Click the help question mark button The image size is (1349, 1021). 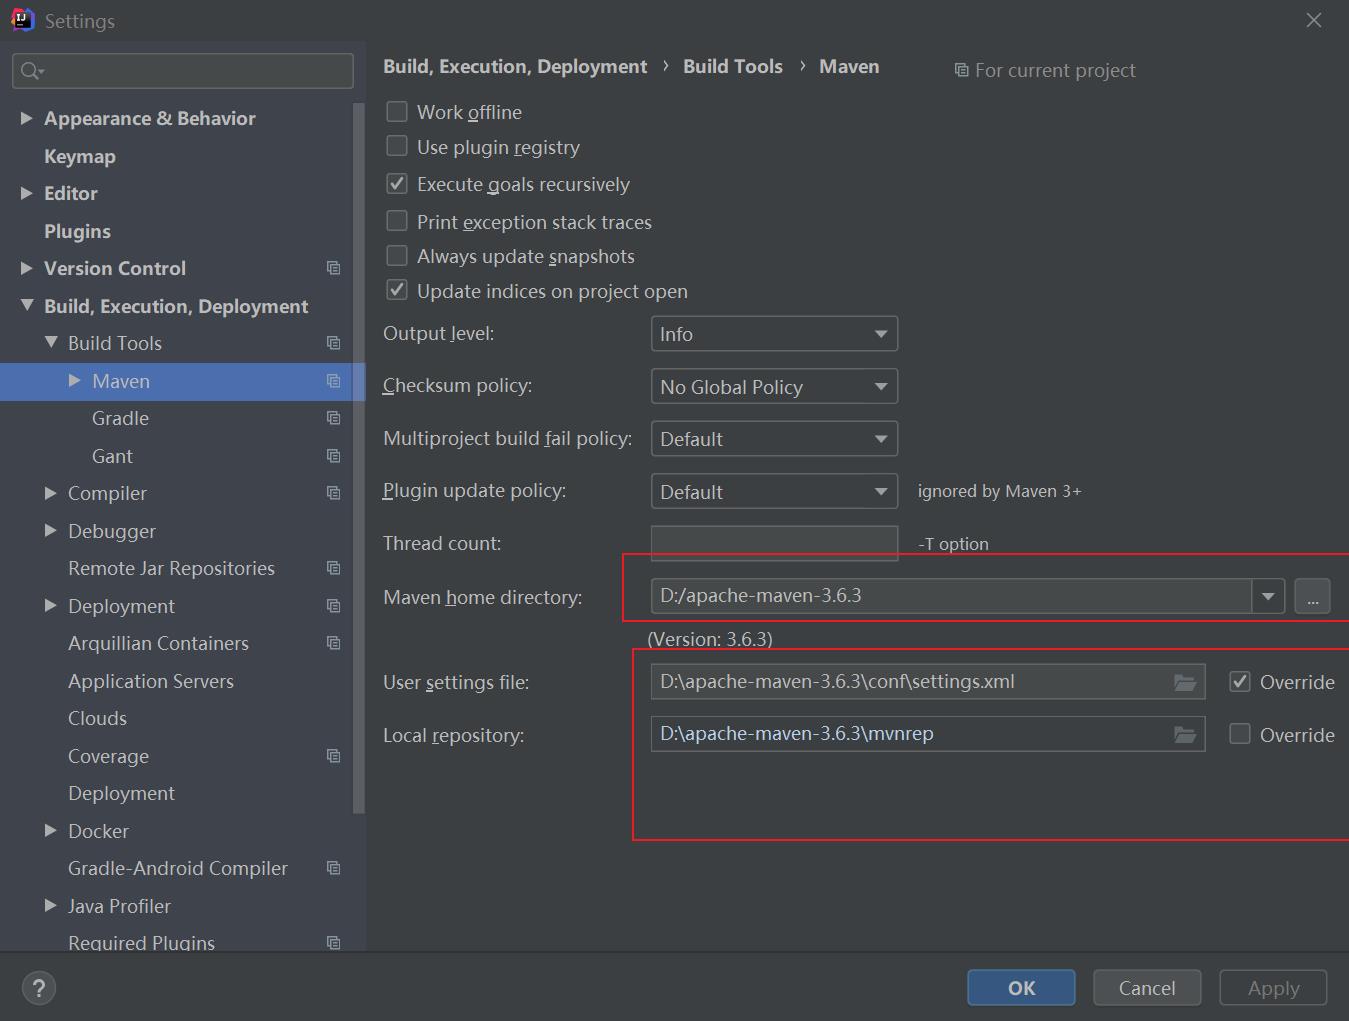pyautogui.click(x=39, y=988)
